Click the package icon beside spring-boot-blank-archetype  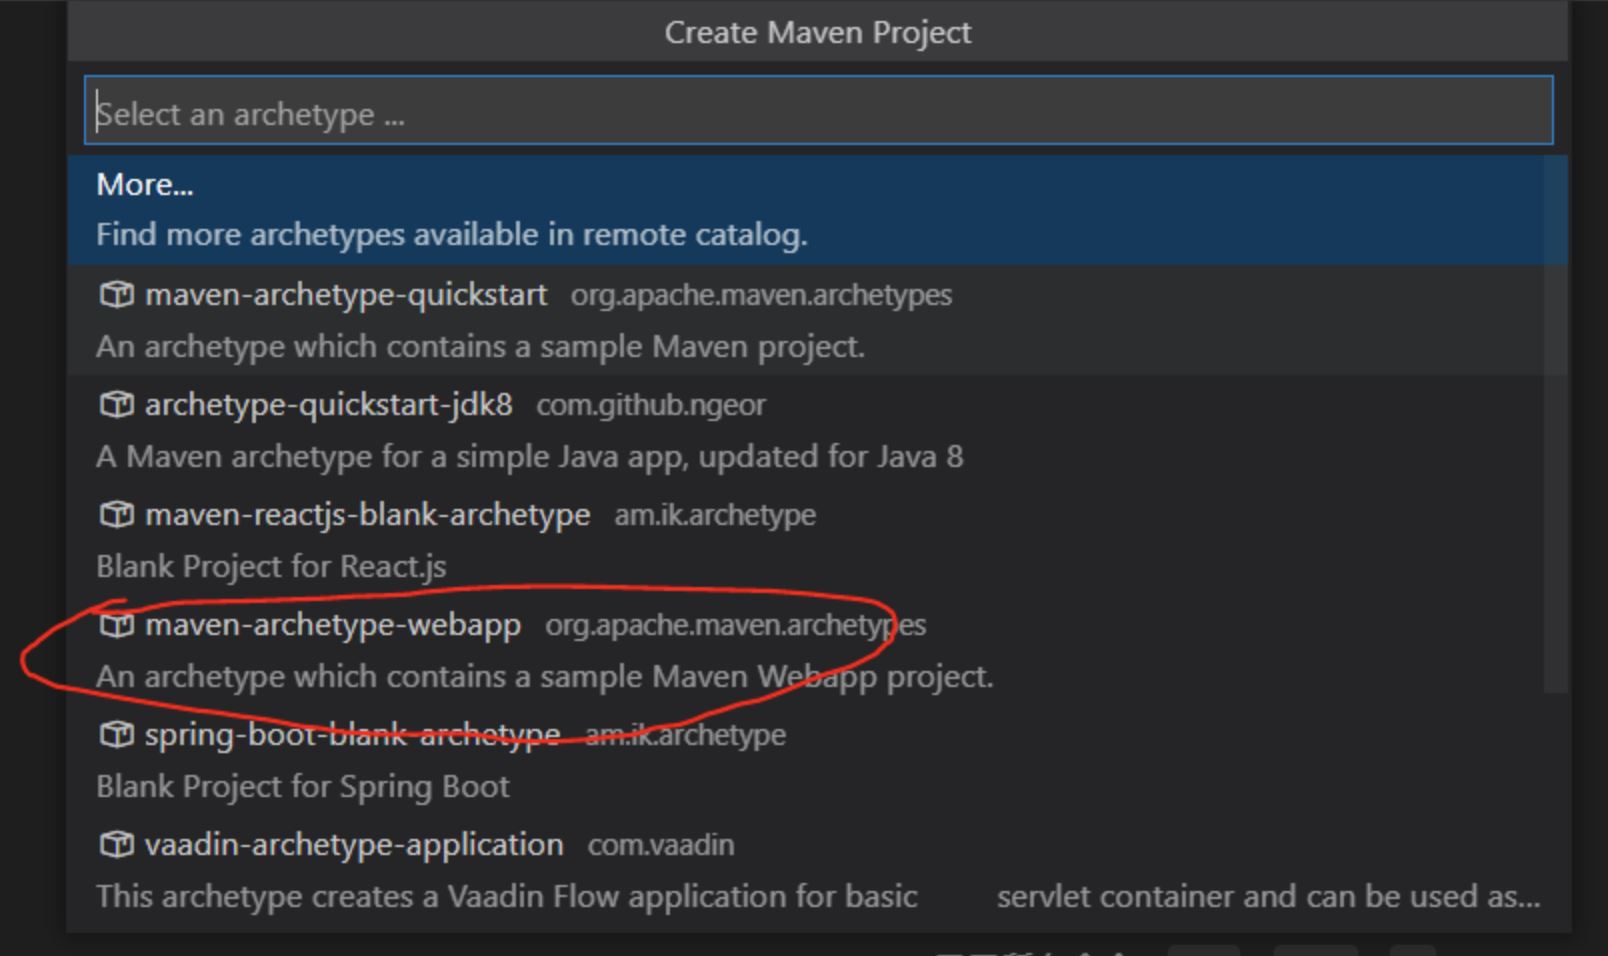(116, 735)
